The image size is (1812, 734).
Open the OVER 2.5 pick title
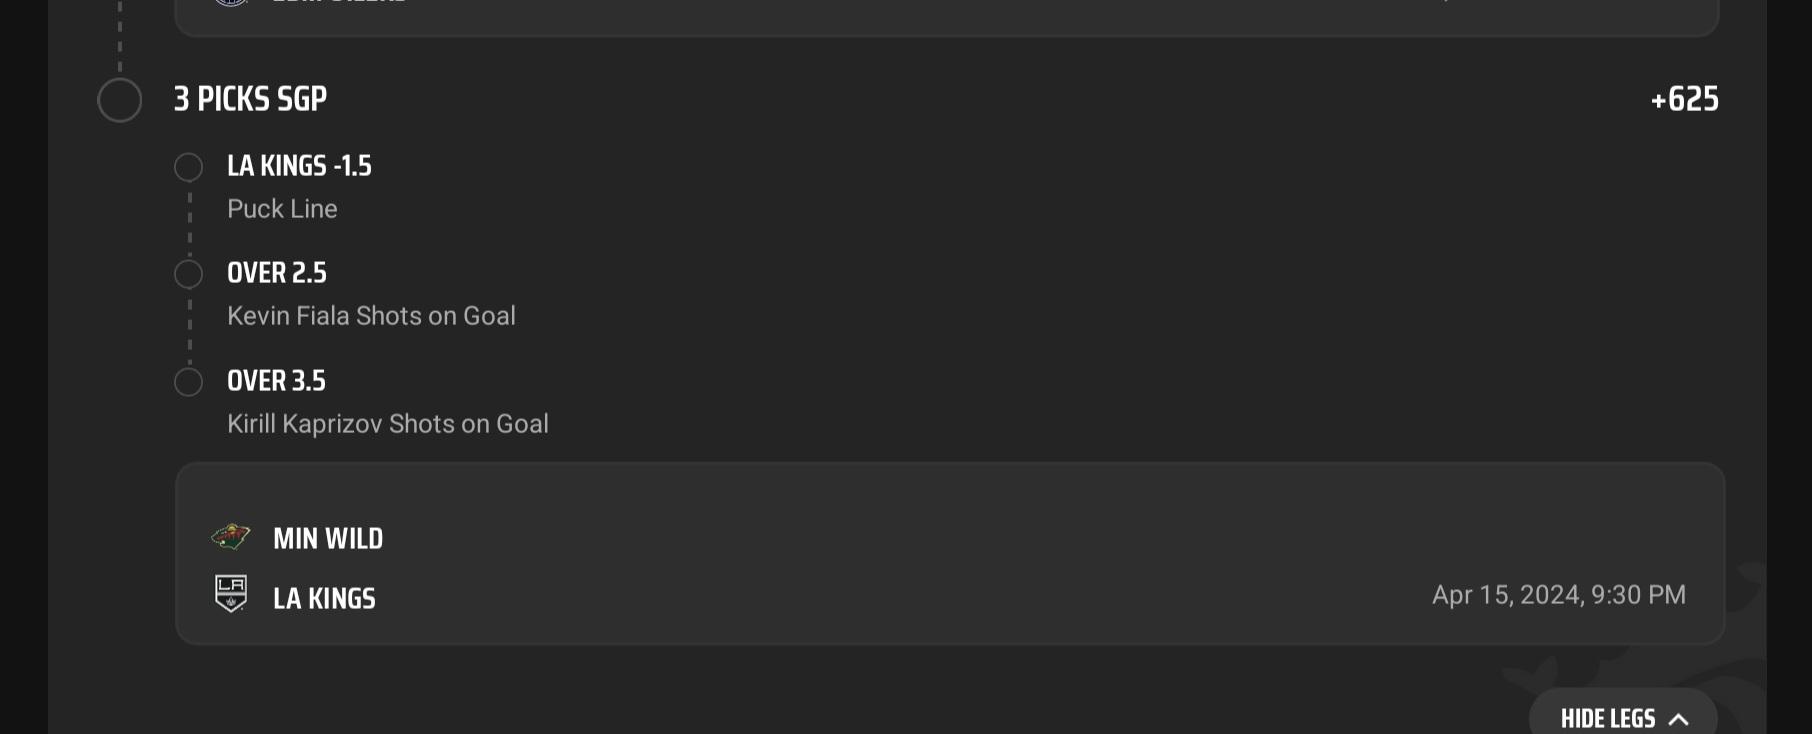(277, 273)
